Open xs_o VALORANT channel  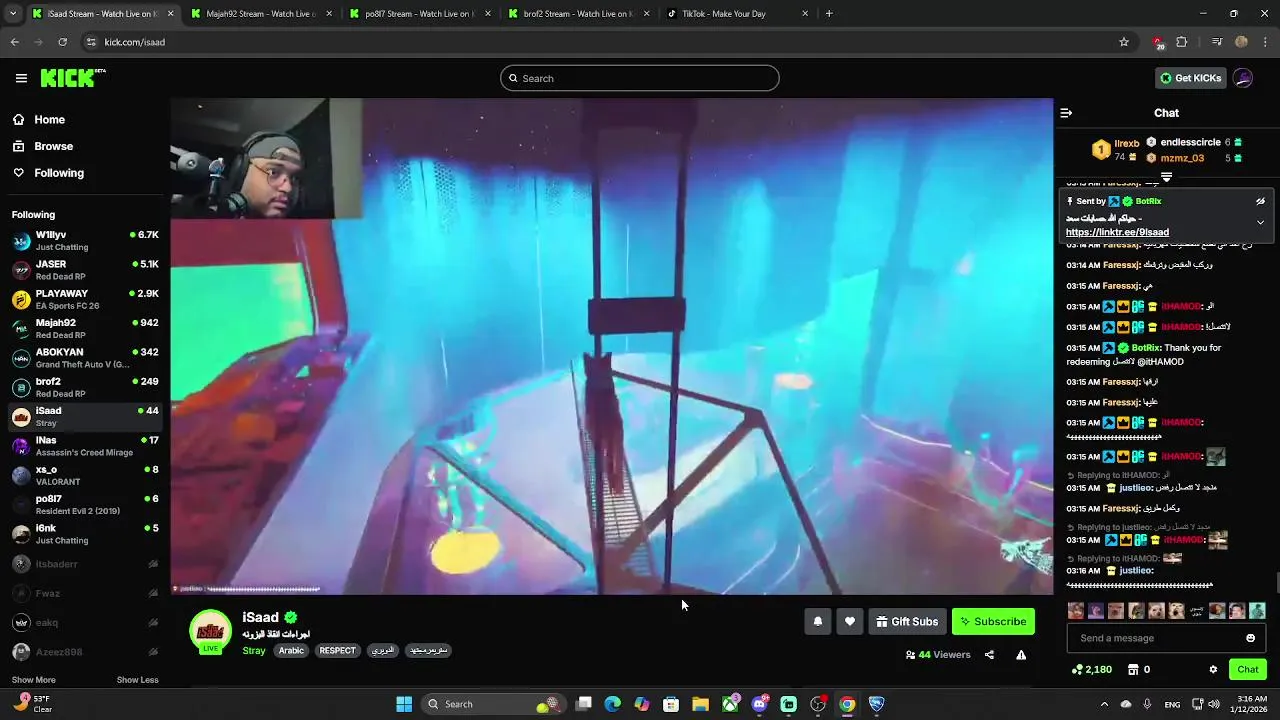[x=85, y=475]
